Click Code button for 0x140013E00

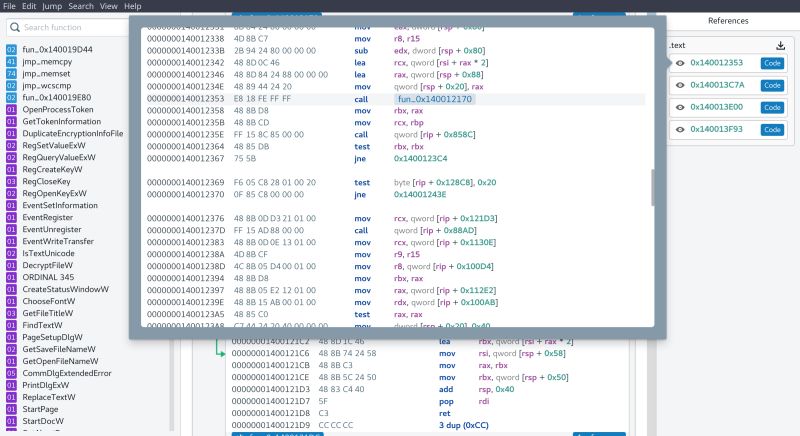[x=772, y=107]
